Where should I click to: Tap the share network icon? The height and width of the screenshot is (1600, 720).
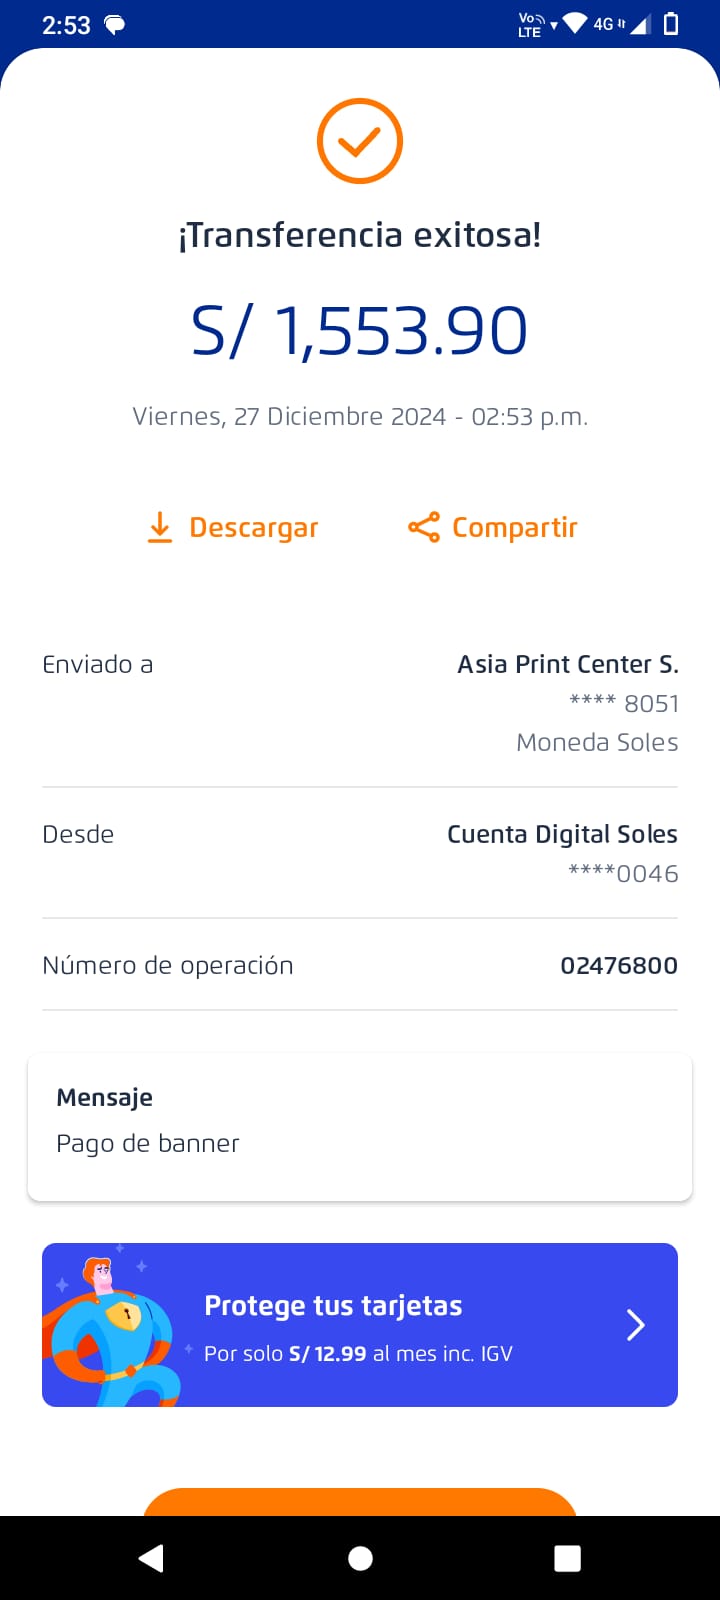point(424,527)
